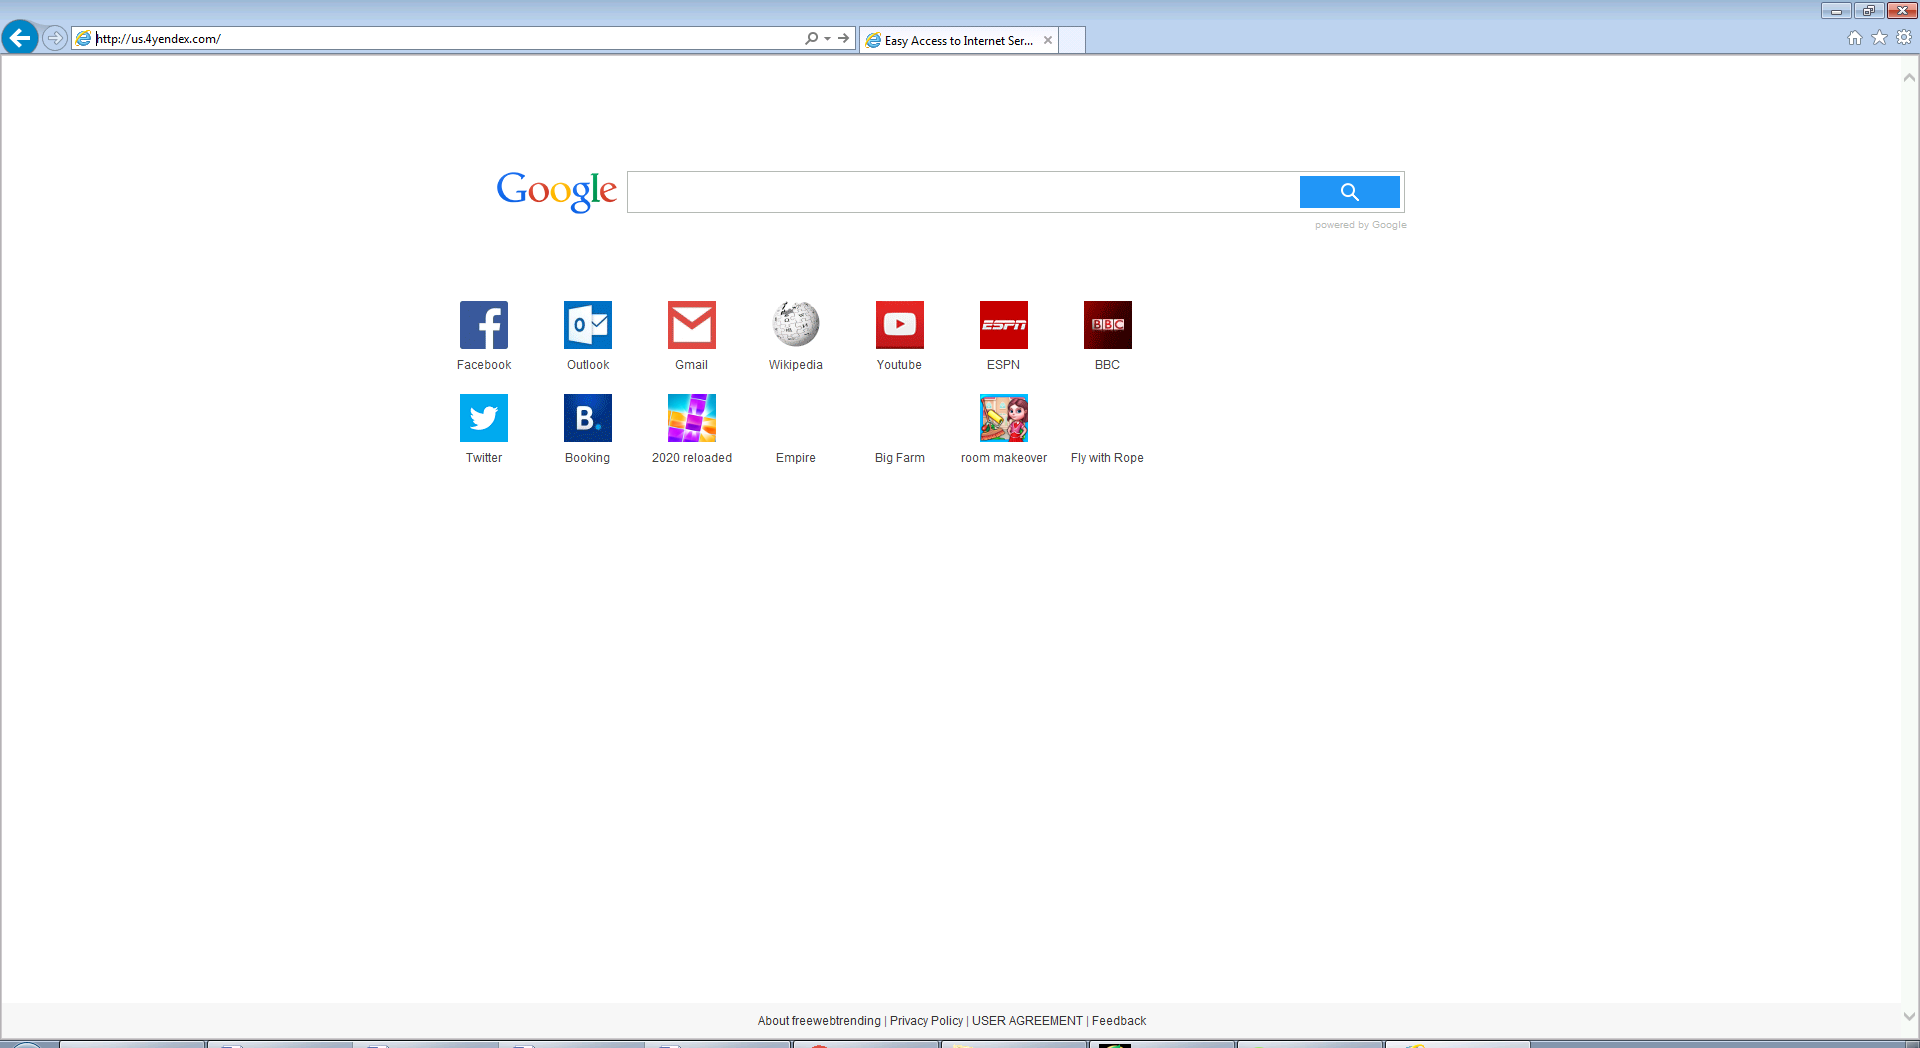
Task: Click the powered by Google text
Action: pyautogui.click(x=1360, y=225)
